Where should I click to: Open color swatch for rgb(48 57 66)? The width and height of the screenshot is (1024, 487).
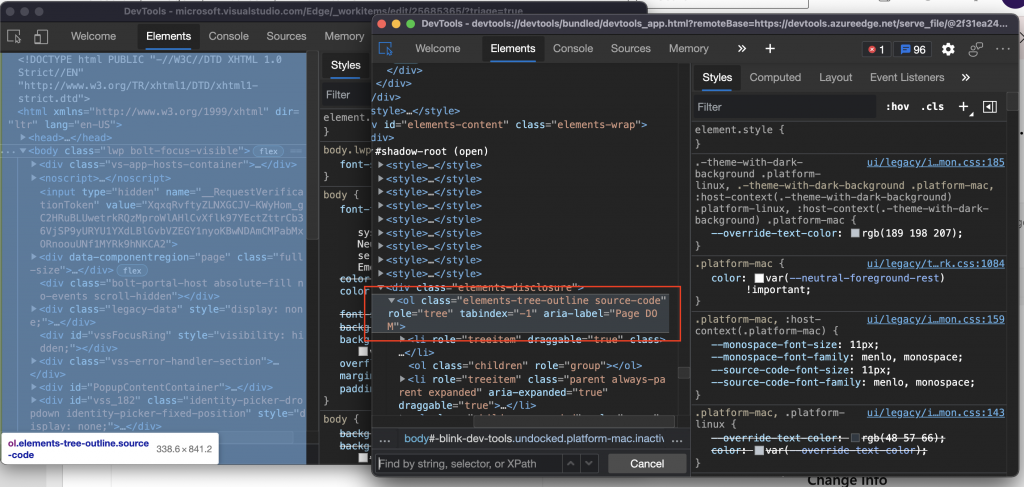click(x=855, y=437)
